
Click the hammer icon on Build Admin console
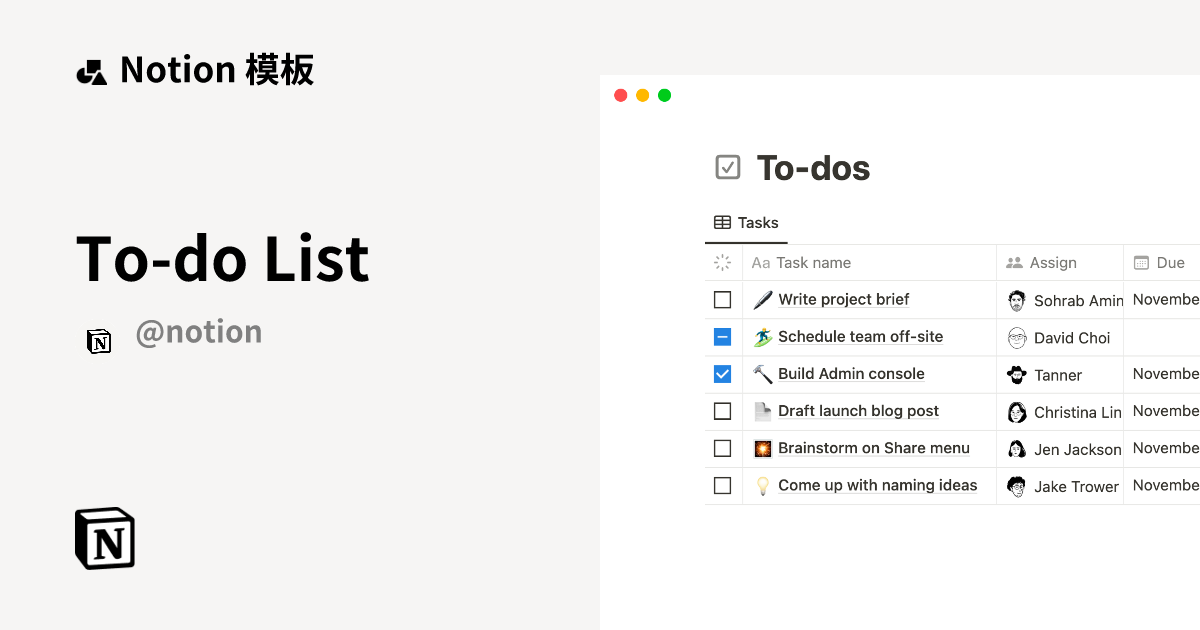click(762, 374)
